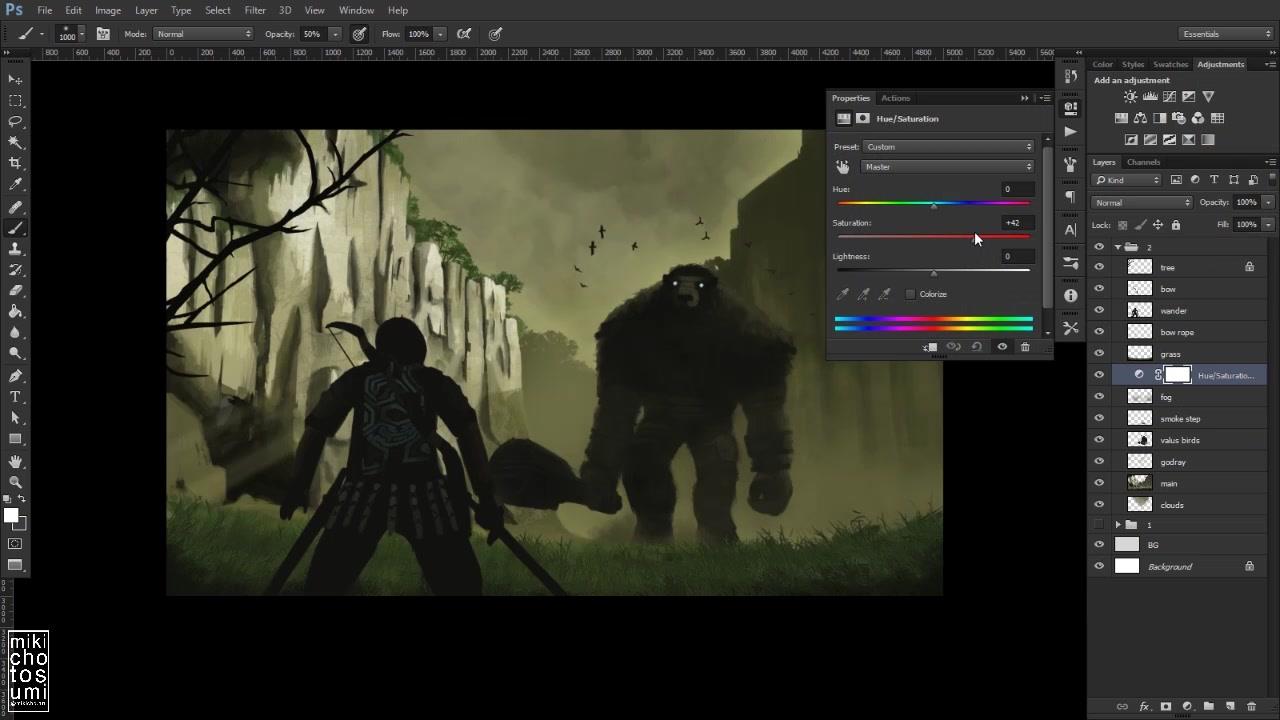Click the Saturation slider track
The height and width of the screenshot is (720, 1280).
[933, 236]
